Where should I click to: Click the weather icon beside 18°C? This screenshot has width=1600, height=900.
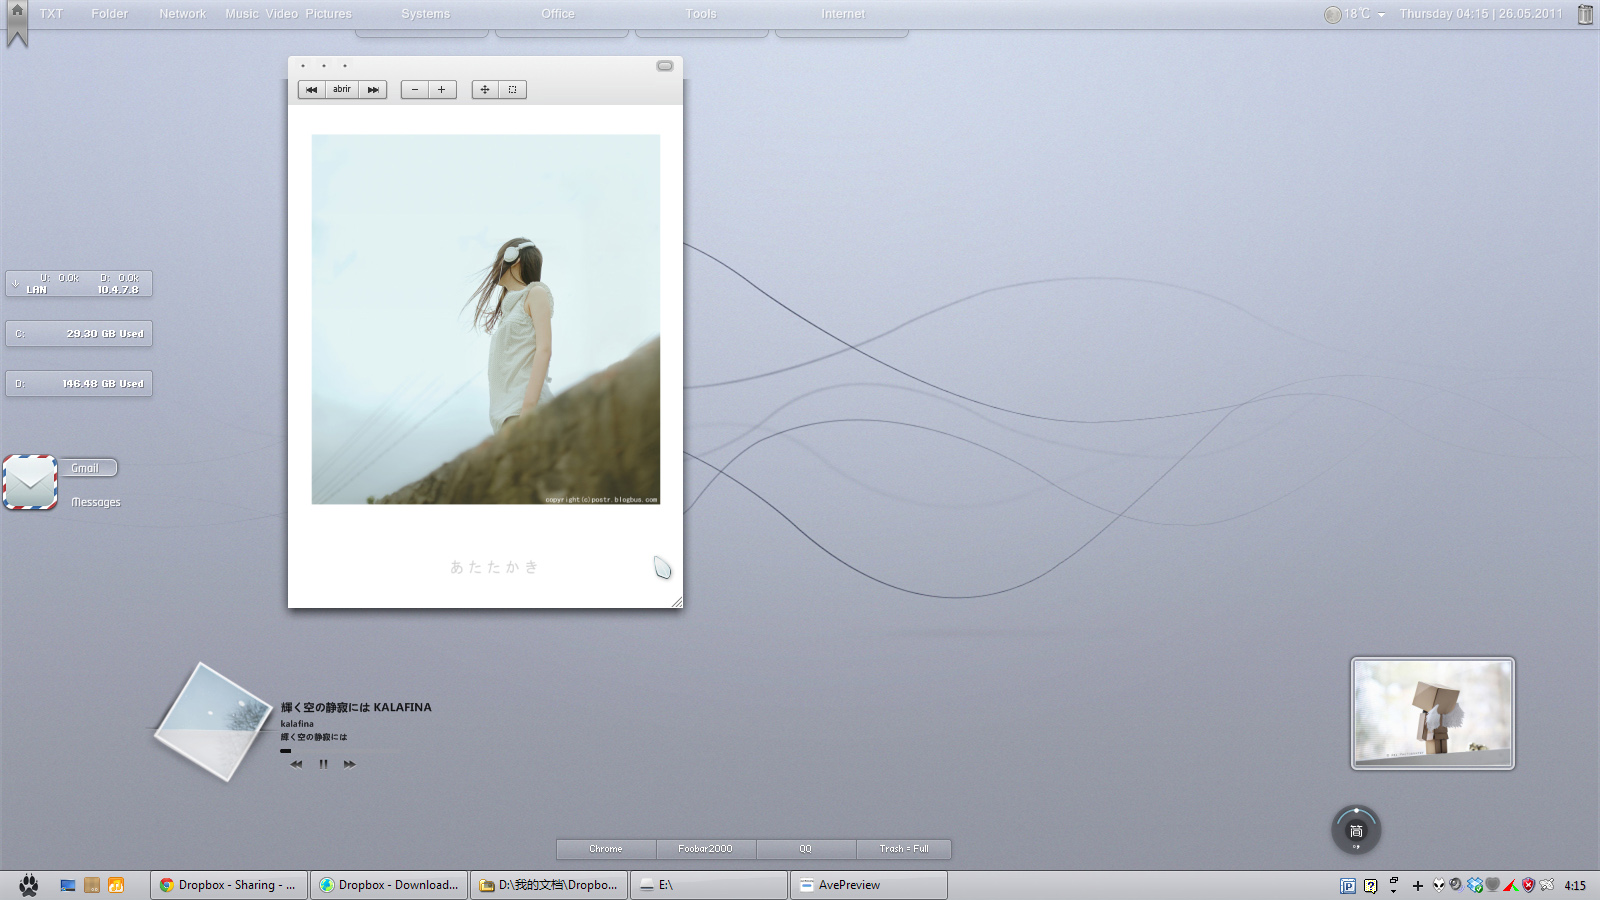coord(1332,15)
